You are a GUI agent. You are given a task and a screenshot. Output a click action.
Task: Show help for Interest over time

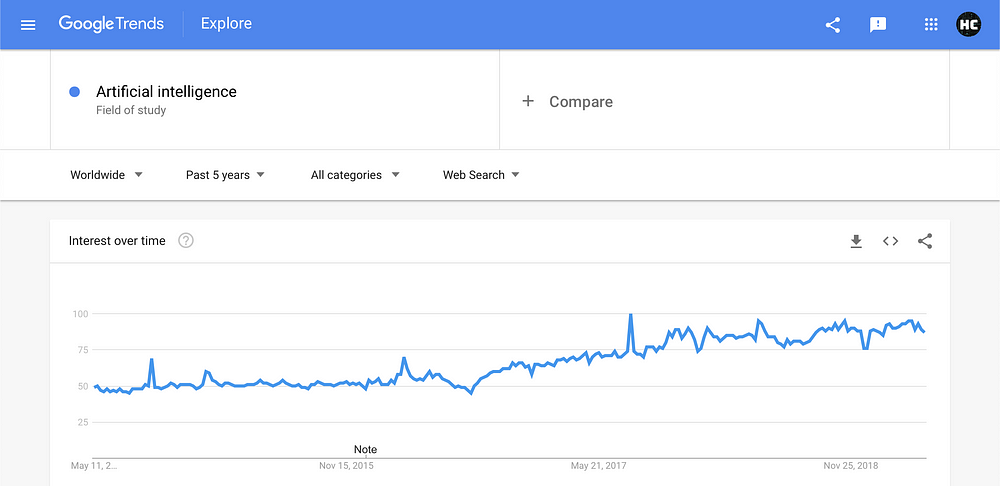pyautogui.click(x=186, y=240)
